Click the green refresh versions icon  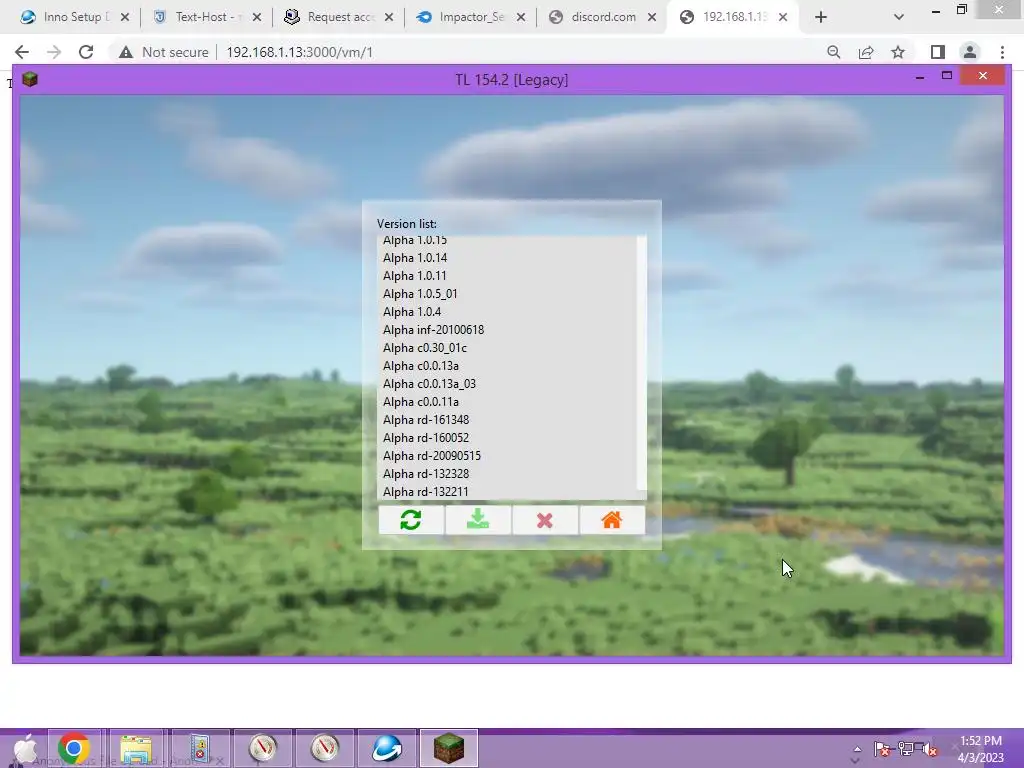411,520
